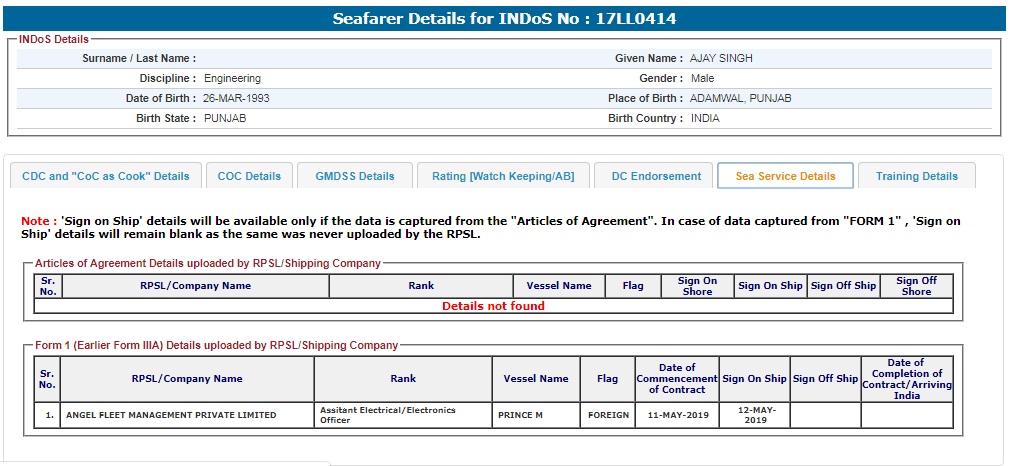Click the FOREIGN flag cell
Image resolution: width=1025 pixels, height=466 pixels.
(607, 415)
